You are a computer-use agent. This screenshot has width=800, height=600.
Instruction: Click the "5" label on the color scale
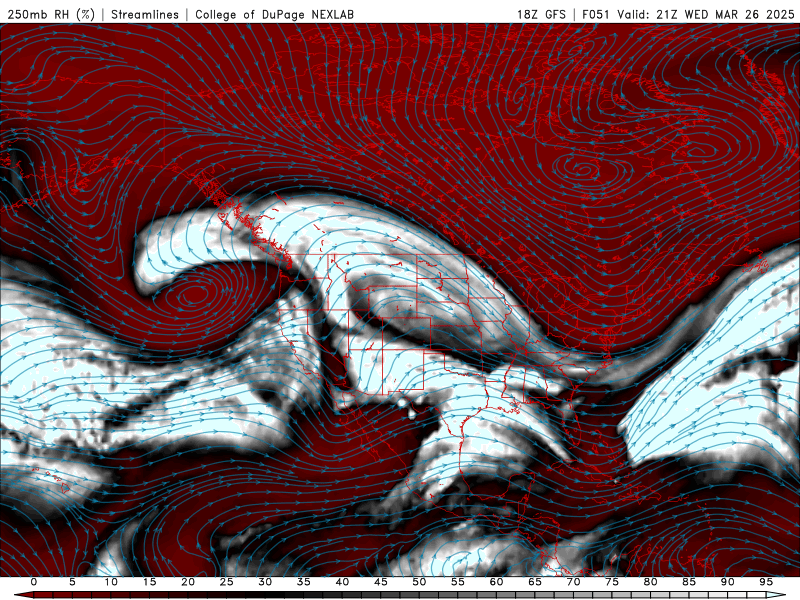72,582
